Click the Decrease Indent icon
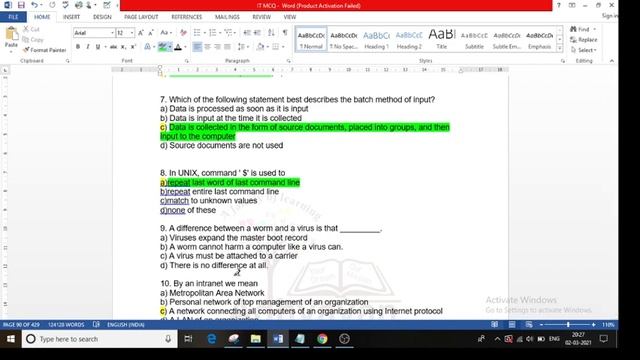 (247, 33)
